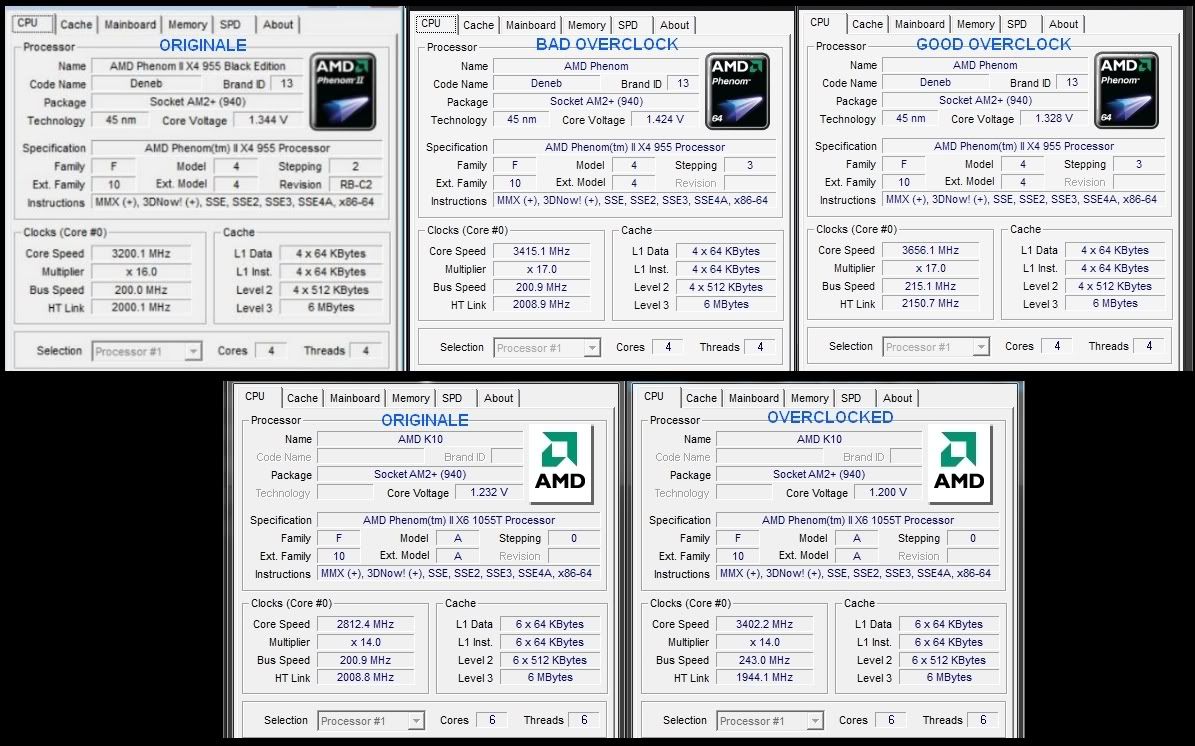Open the Mainboard tab in the OVERCLOCKED window

click(754, 398)
